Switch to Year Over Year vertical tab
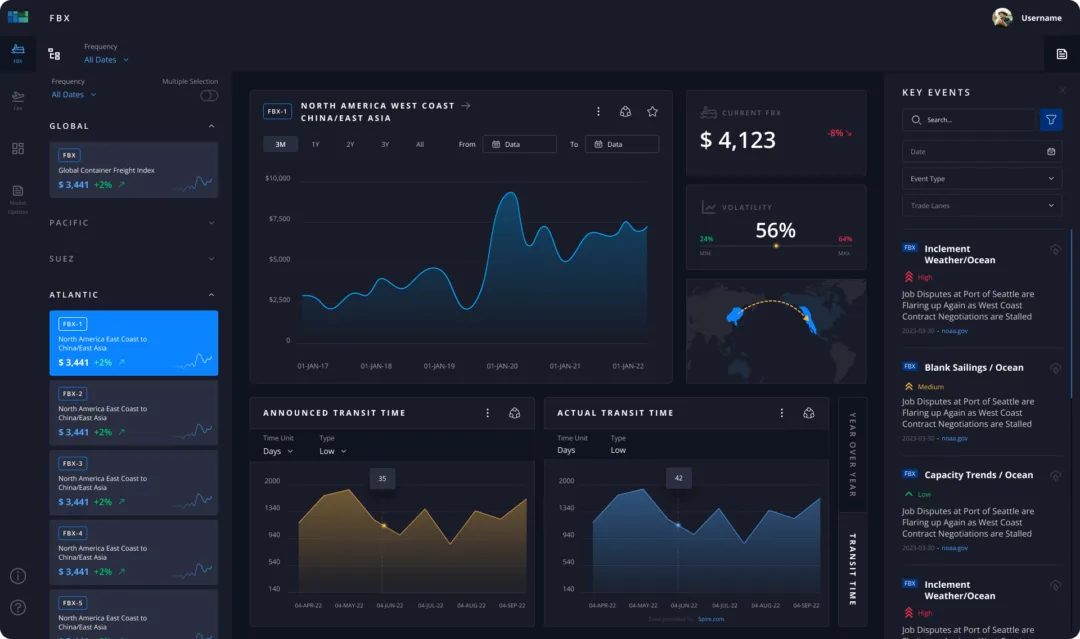1080x639 pixels. click(852, 454)
